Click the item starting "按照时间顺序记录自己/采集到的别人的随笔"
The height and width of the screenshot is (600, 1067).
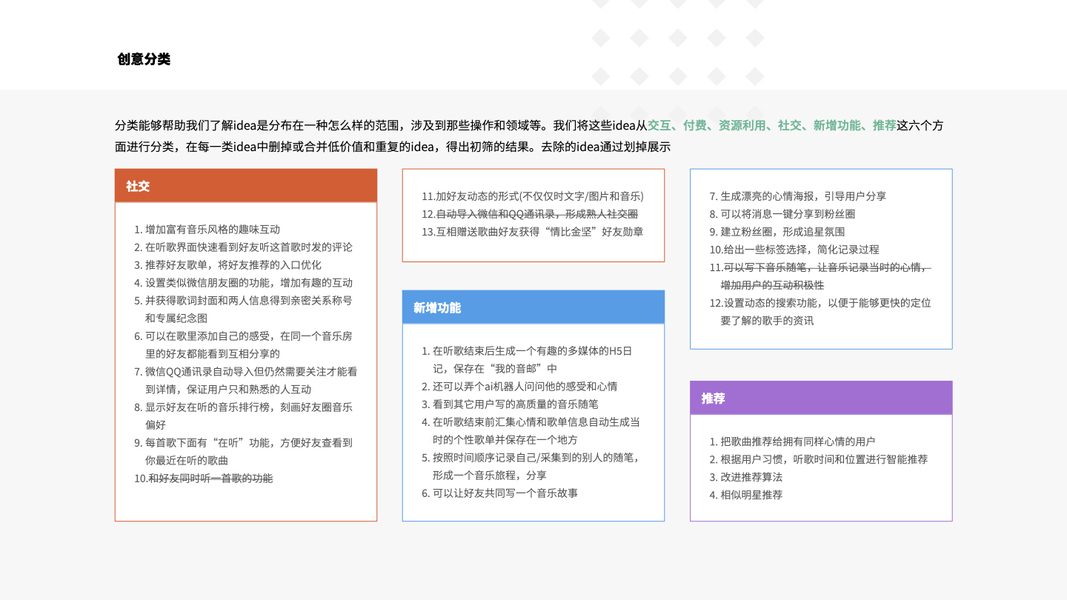click(531, 466)
